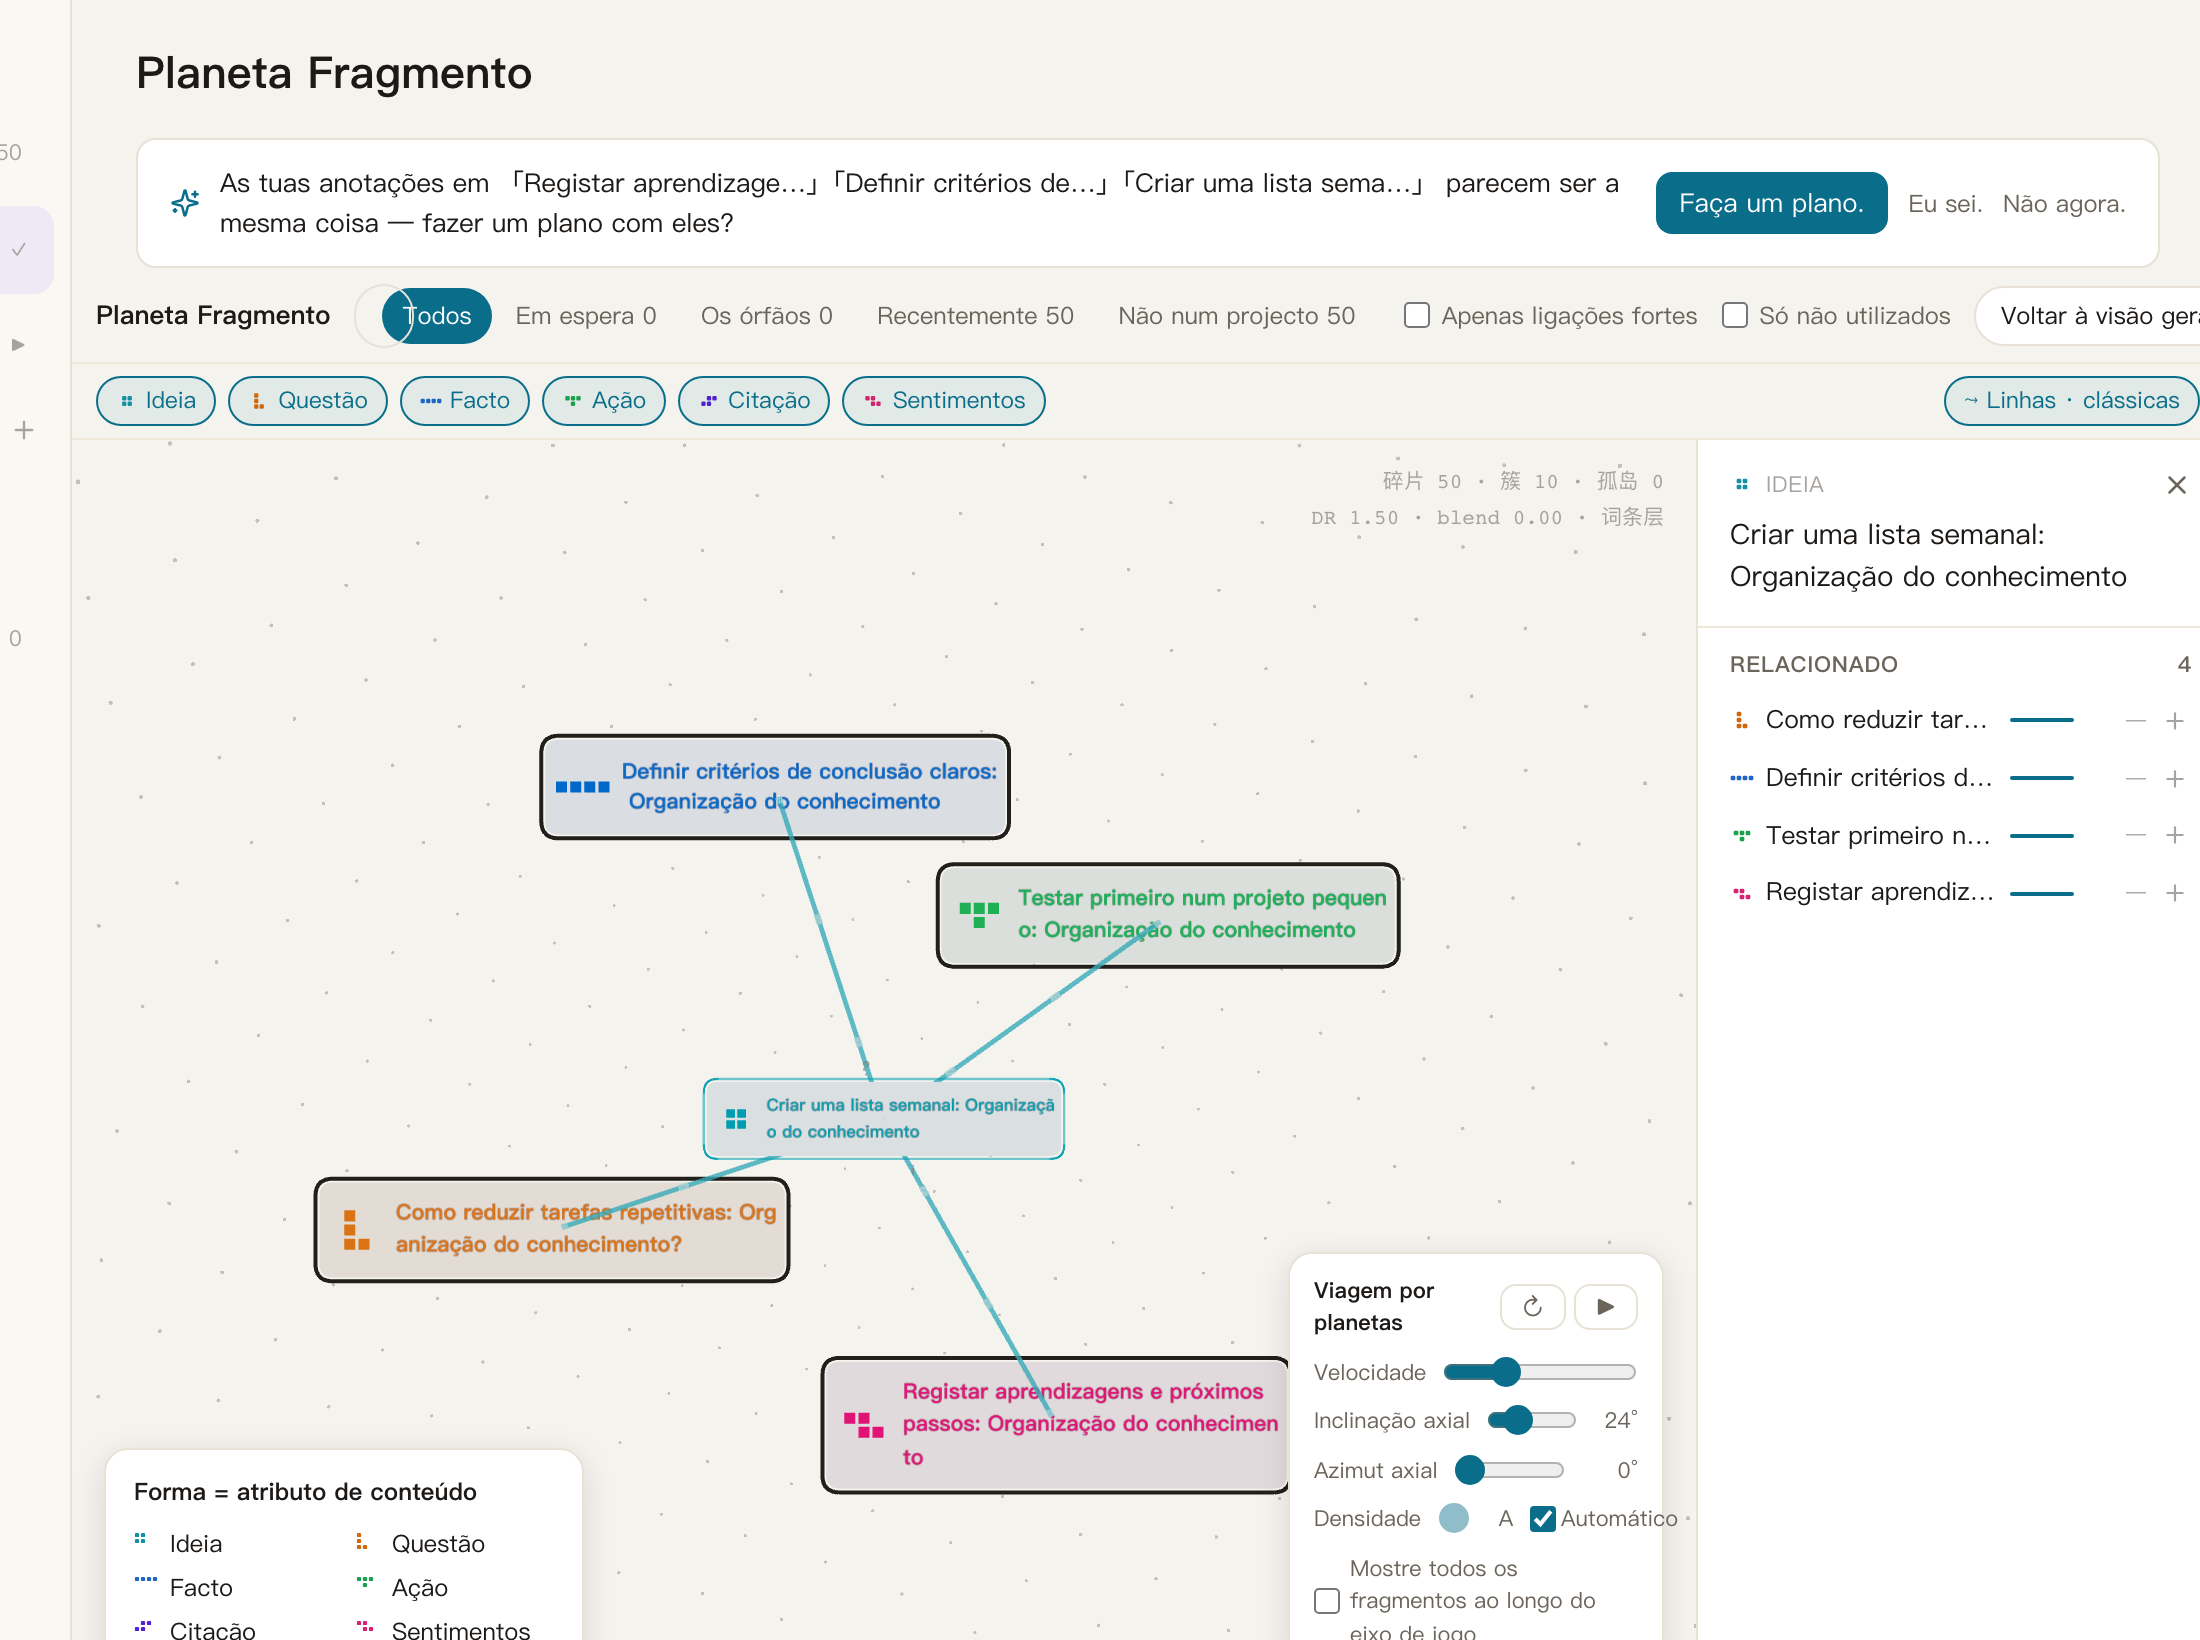
Task: Click Voltar à visão geral button
Action: click(x=2090, y=315)
